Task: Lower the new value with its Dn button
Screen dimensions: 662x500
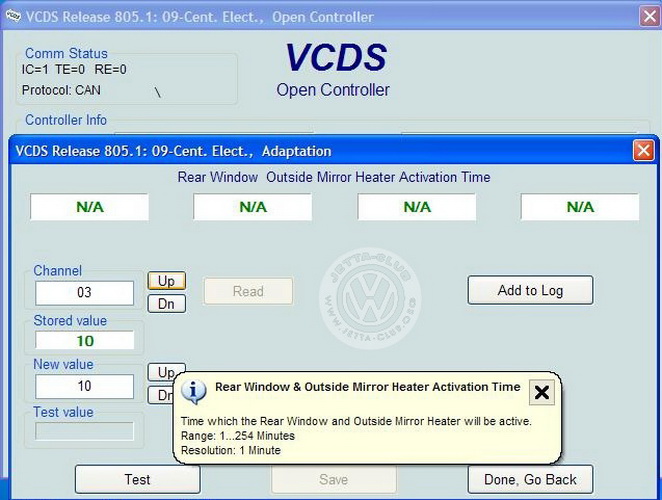Action: click(x=161, y=395)
